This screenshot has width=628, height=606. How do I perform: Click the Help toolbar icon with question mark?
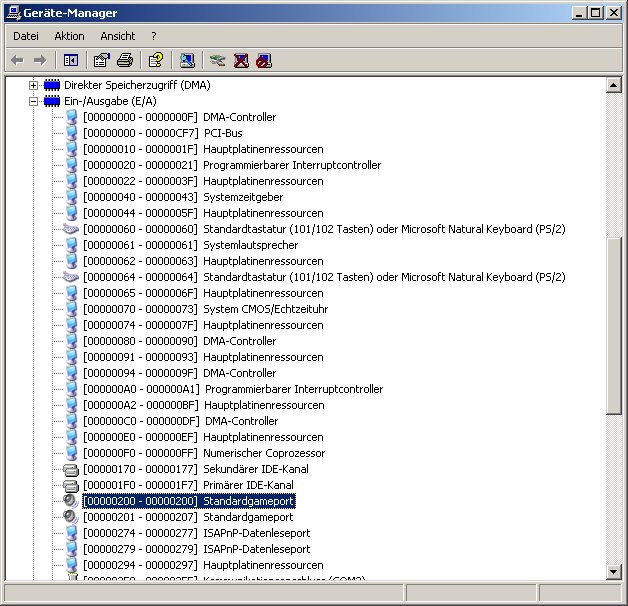[156, 60]
